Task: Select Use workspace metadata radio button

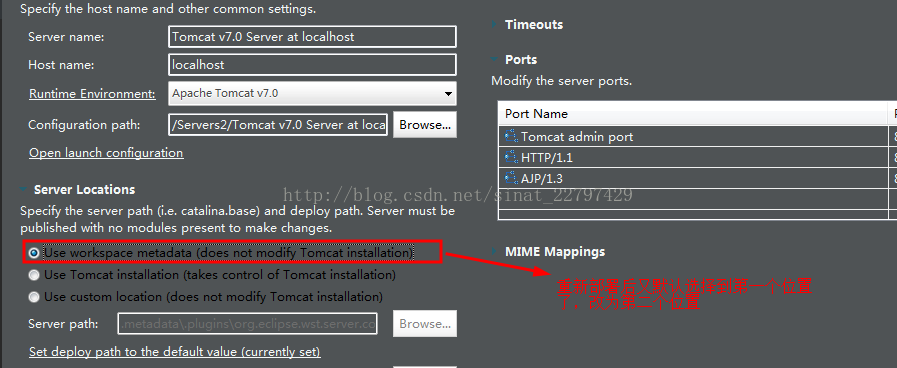Action: coord(34,252)
